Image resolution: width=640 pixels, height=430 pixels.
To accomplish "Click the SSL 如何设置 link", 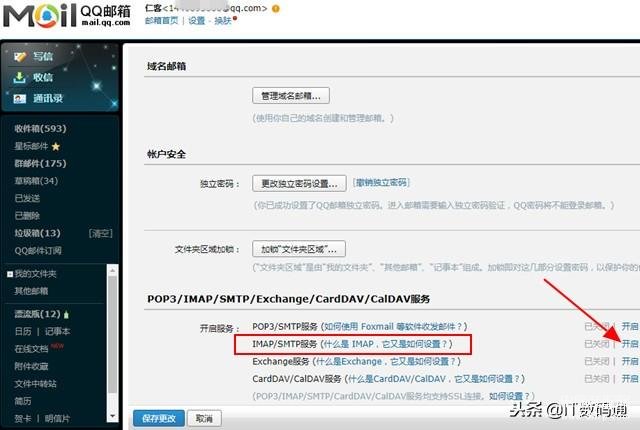I will [x=509, y=396].
